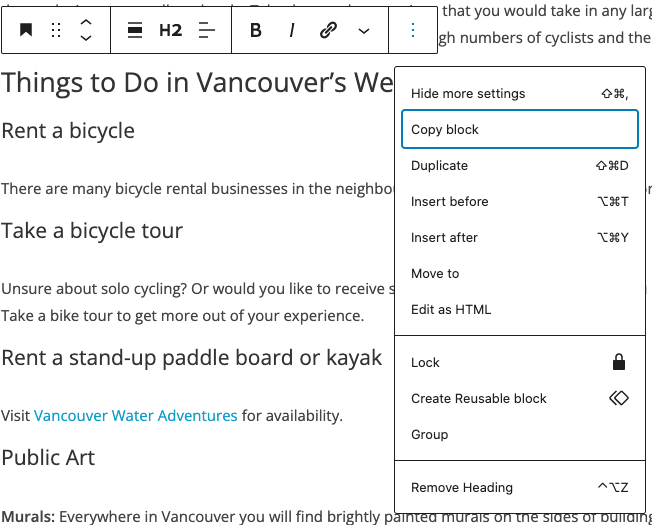The image size is (652, 525).
Task: Choose Duplicate in the block menu
Action: 520,165
